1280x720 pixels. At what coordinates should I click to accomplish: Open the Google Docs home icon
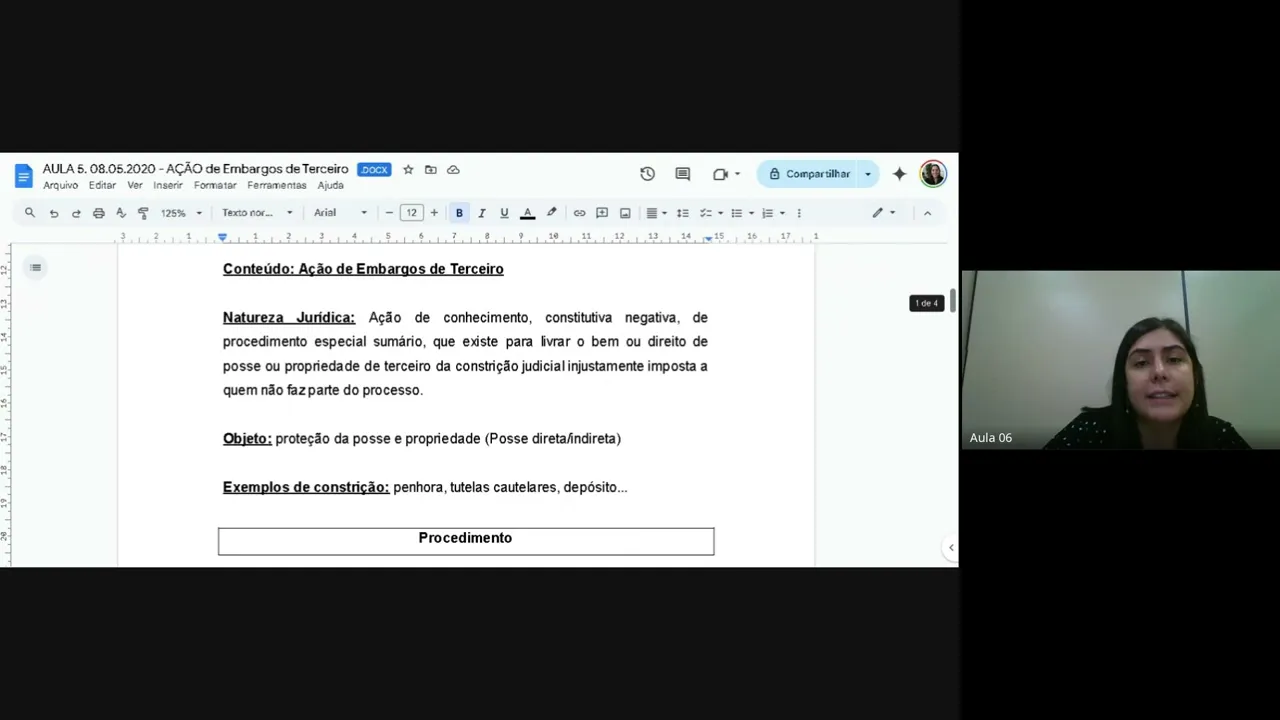click(x=23, y=176)
